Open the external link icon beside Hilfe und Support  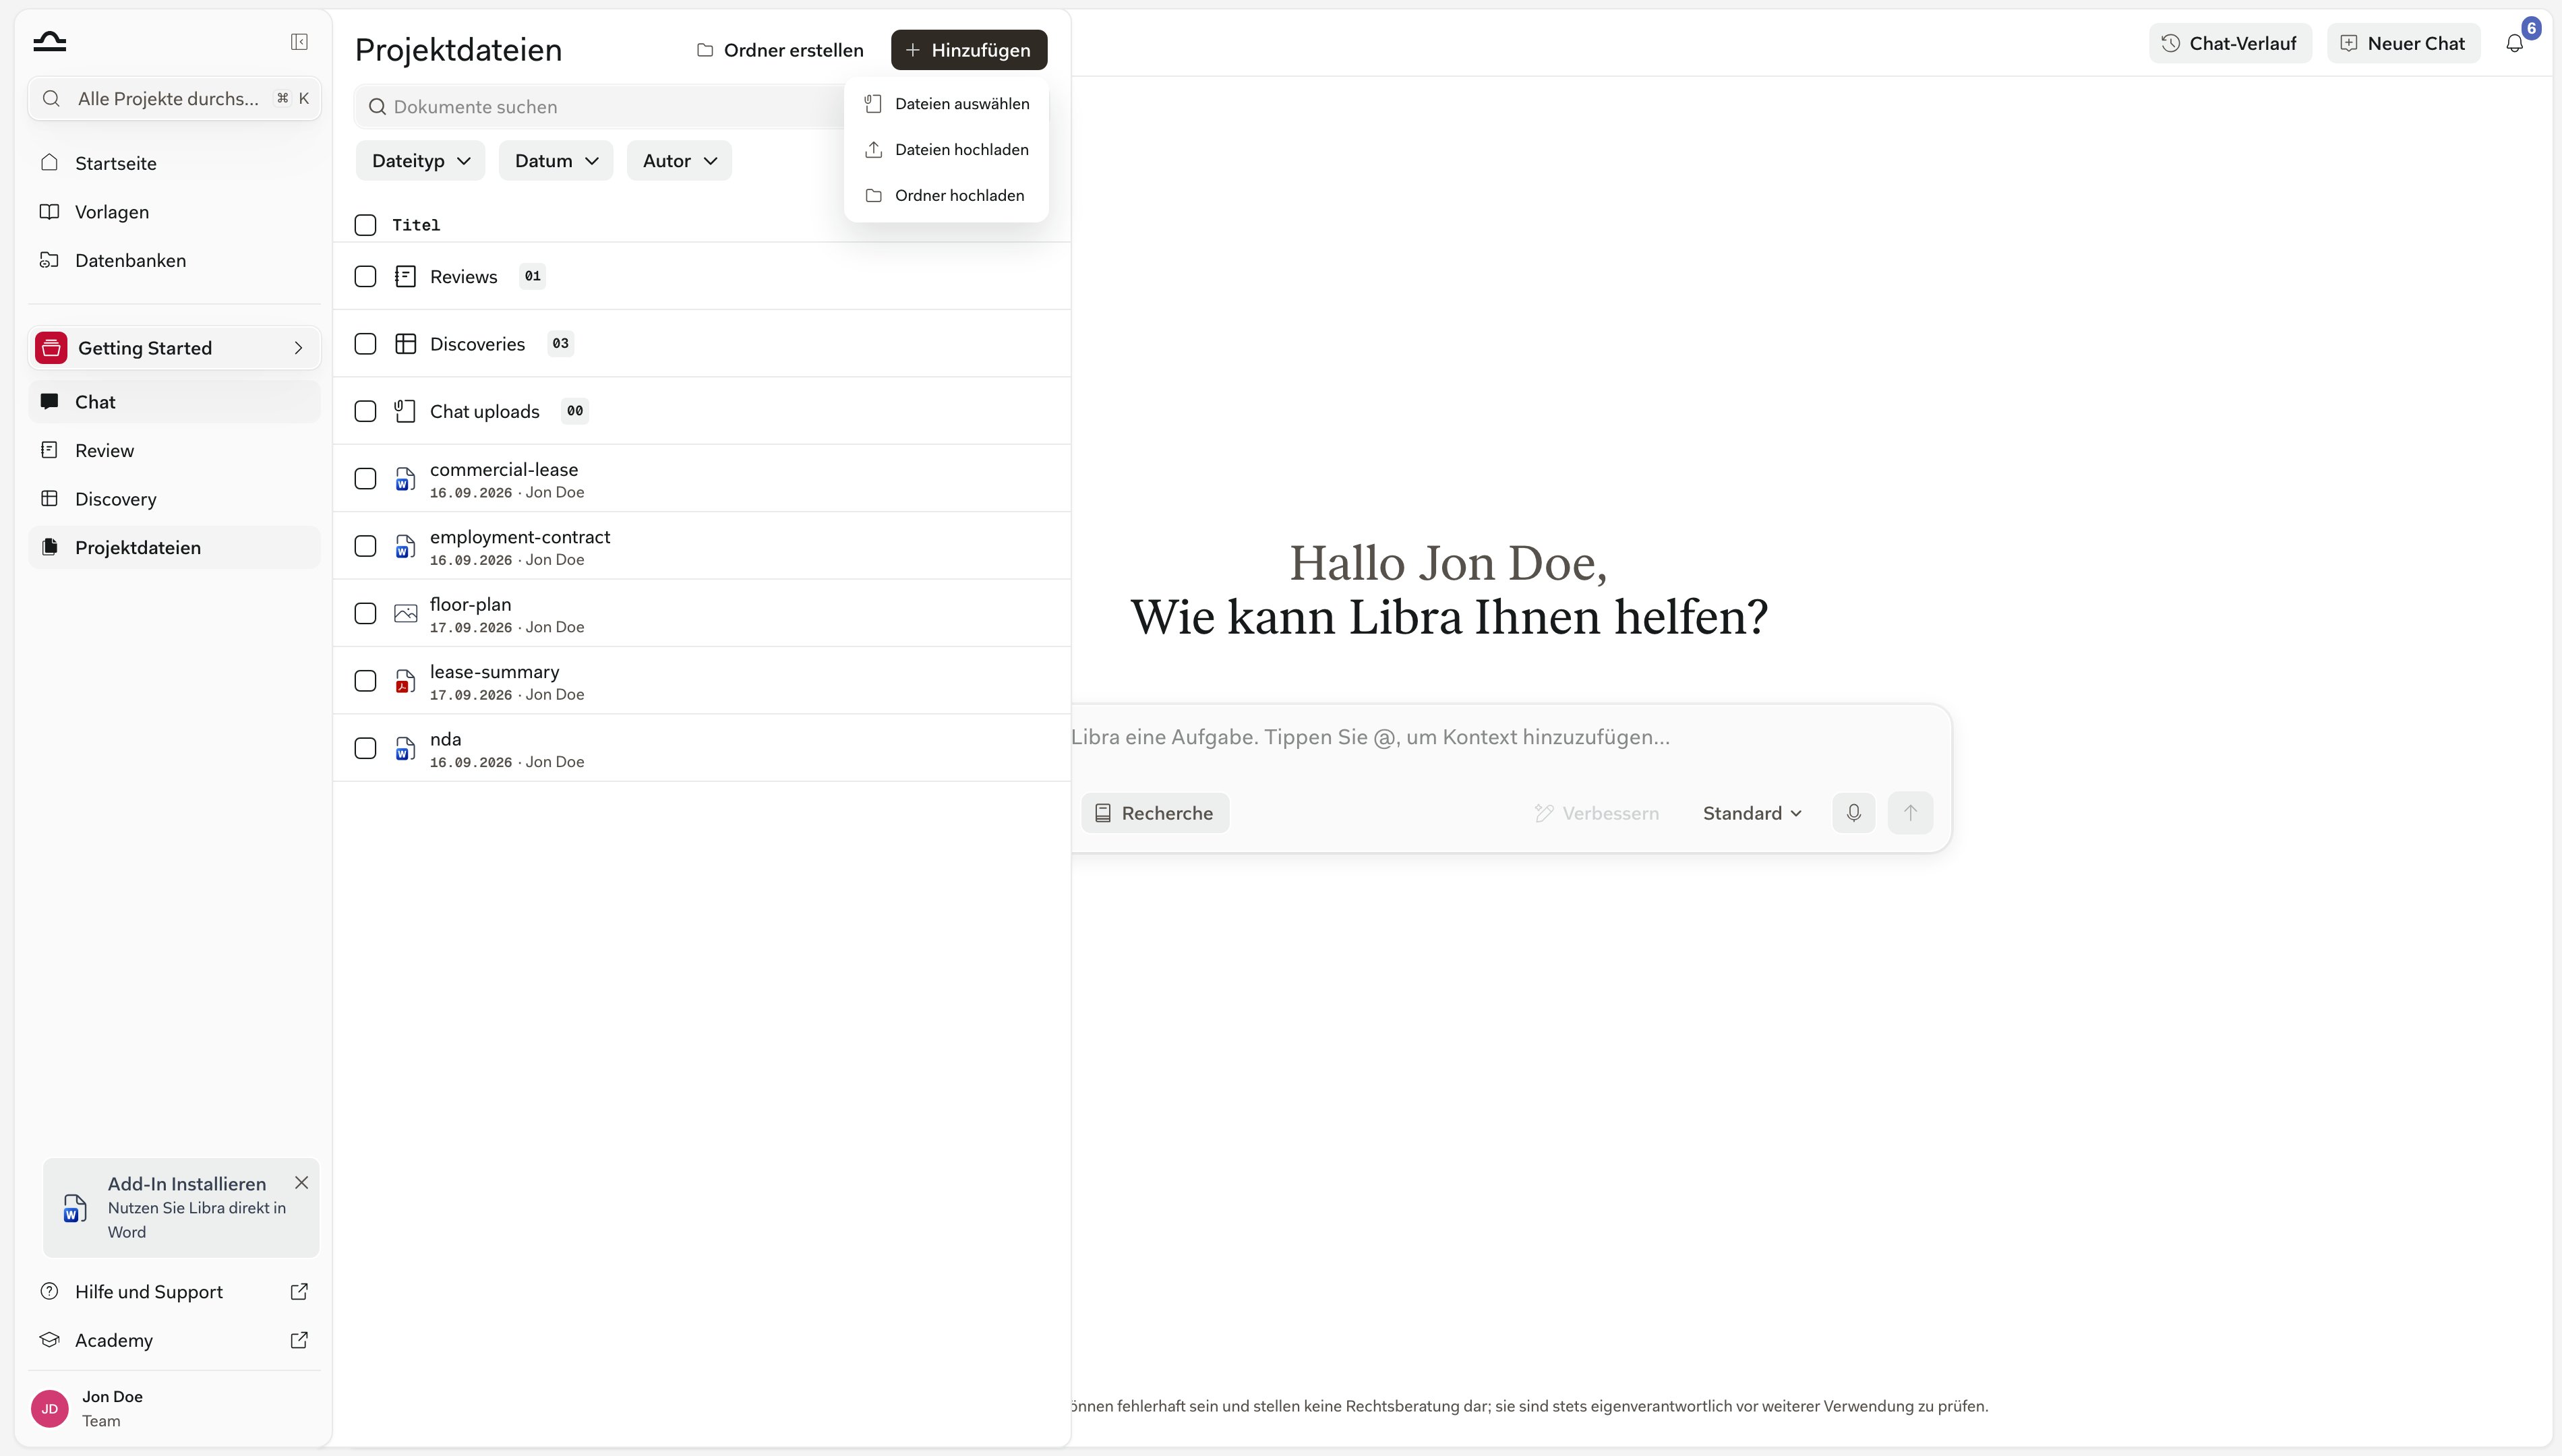pyautogui.click(x=299, y=1292)
